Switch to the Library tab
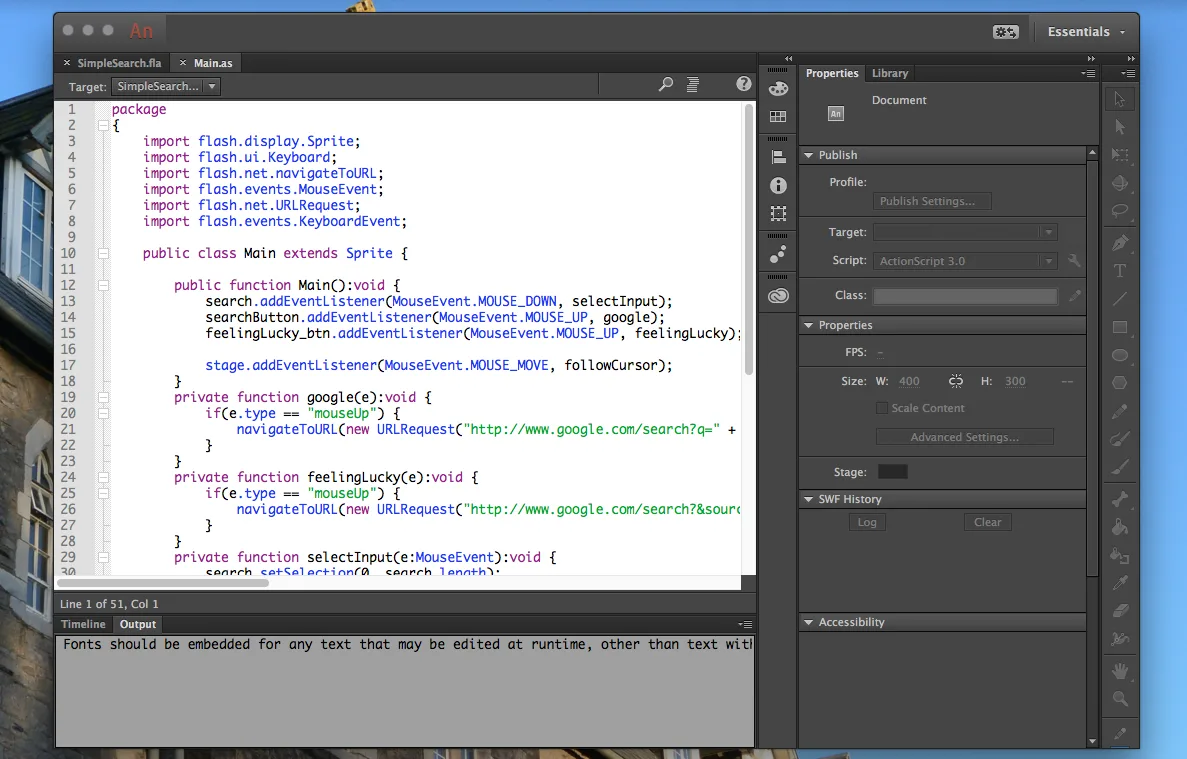Image resolution: width=1187 pixels, height=759 pixels. pyautogui.click(x=889, y=73)
